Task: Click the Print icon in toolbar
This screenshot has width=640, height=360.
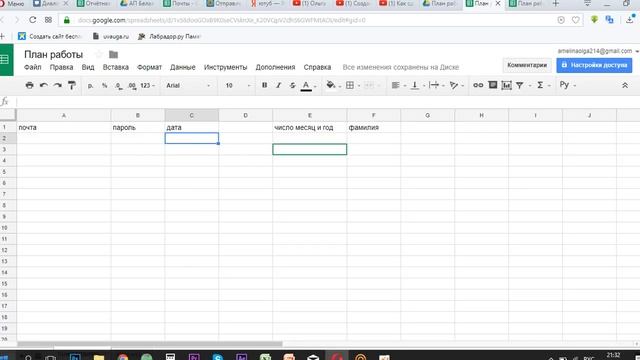Action: click(x=29, y=85)
